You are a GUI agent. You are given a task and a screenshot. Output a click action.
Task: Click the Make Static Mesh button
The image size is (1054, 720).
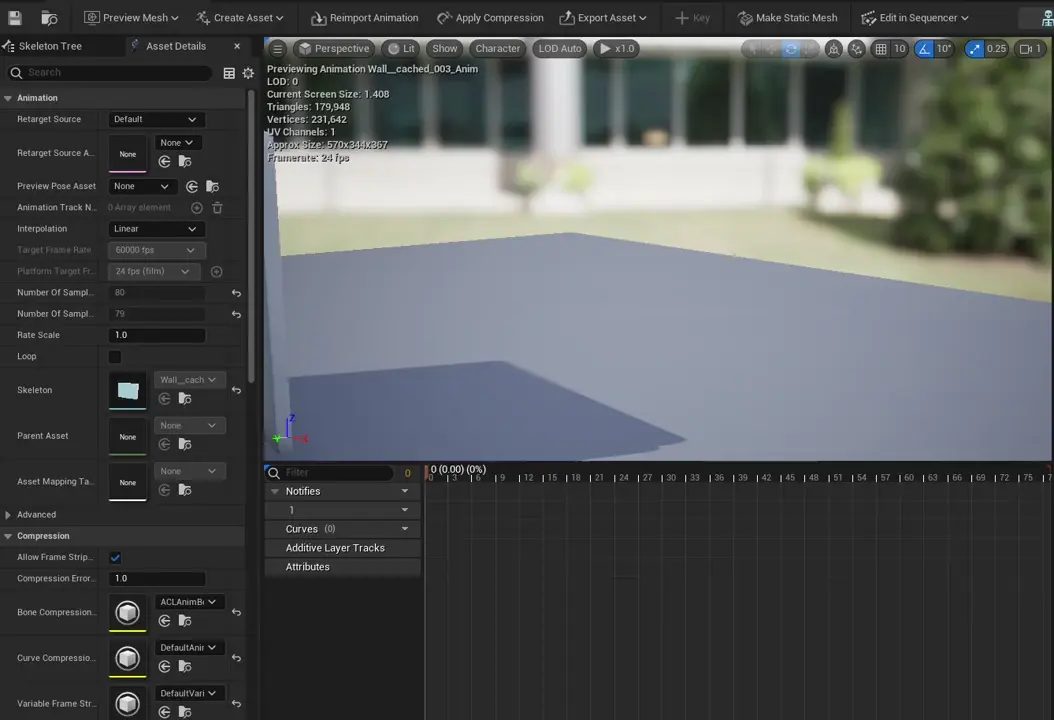pos(788,17)
